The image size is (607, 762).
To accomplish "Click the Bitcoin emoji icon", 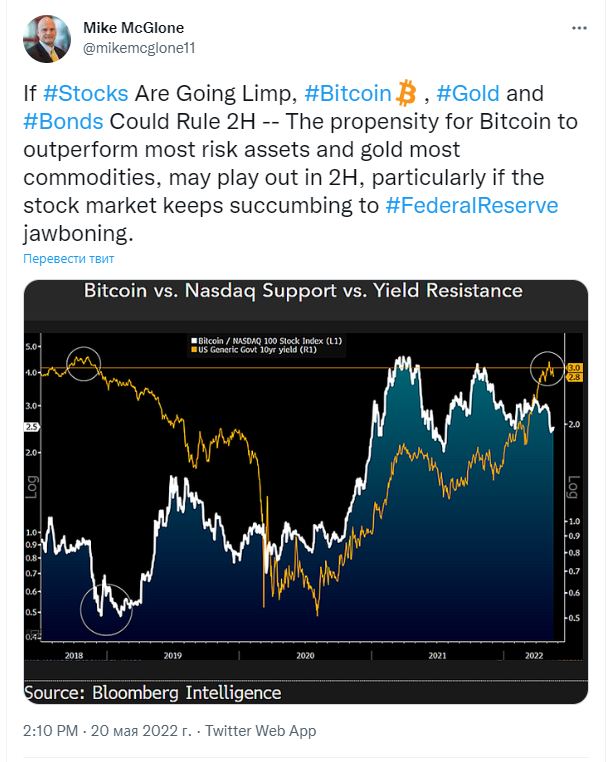I will 406,93.
